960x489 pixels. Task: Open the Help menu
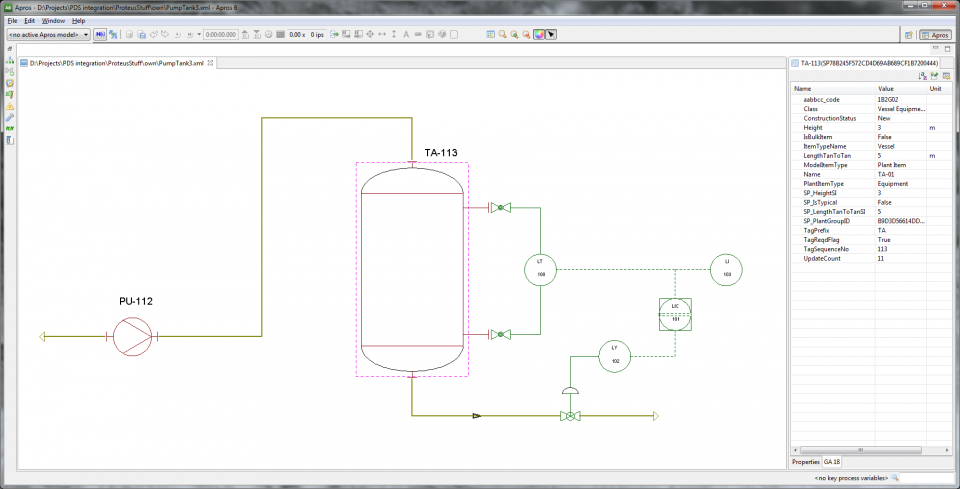[x=78, y=21]
